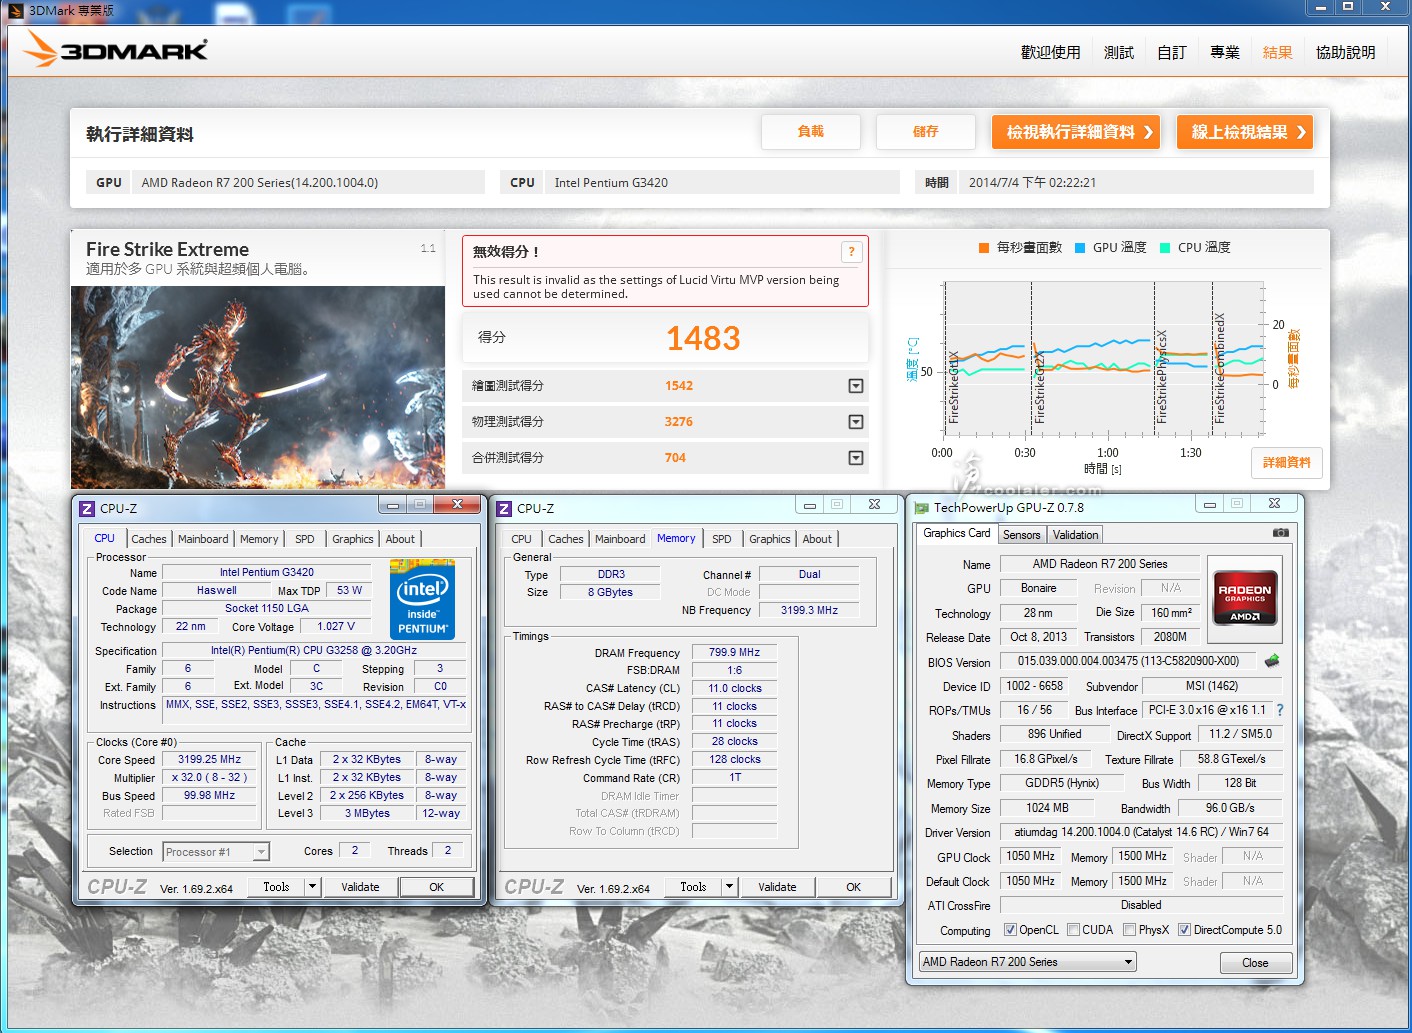Click the CPU temperature green legend square
This screenshot has width=1412, height=1033.
click(1165, 248)
